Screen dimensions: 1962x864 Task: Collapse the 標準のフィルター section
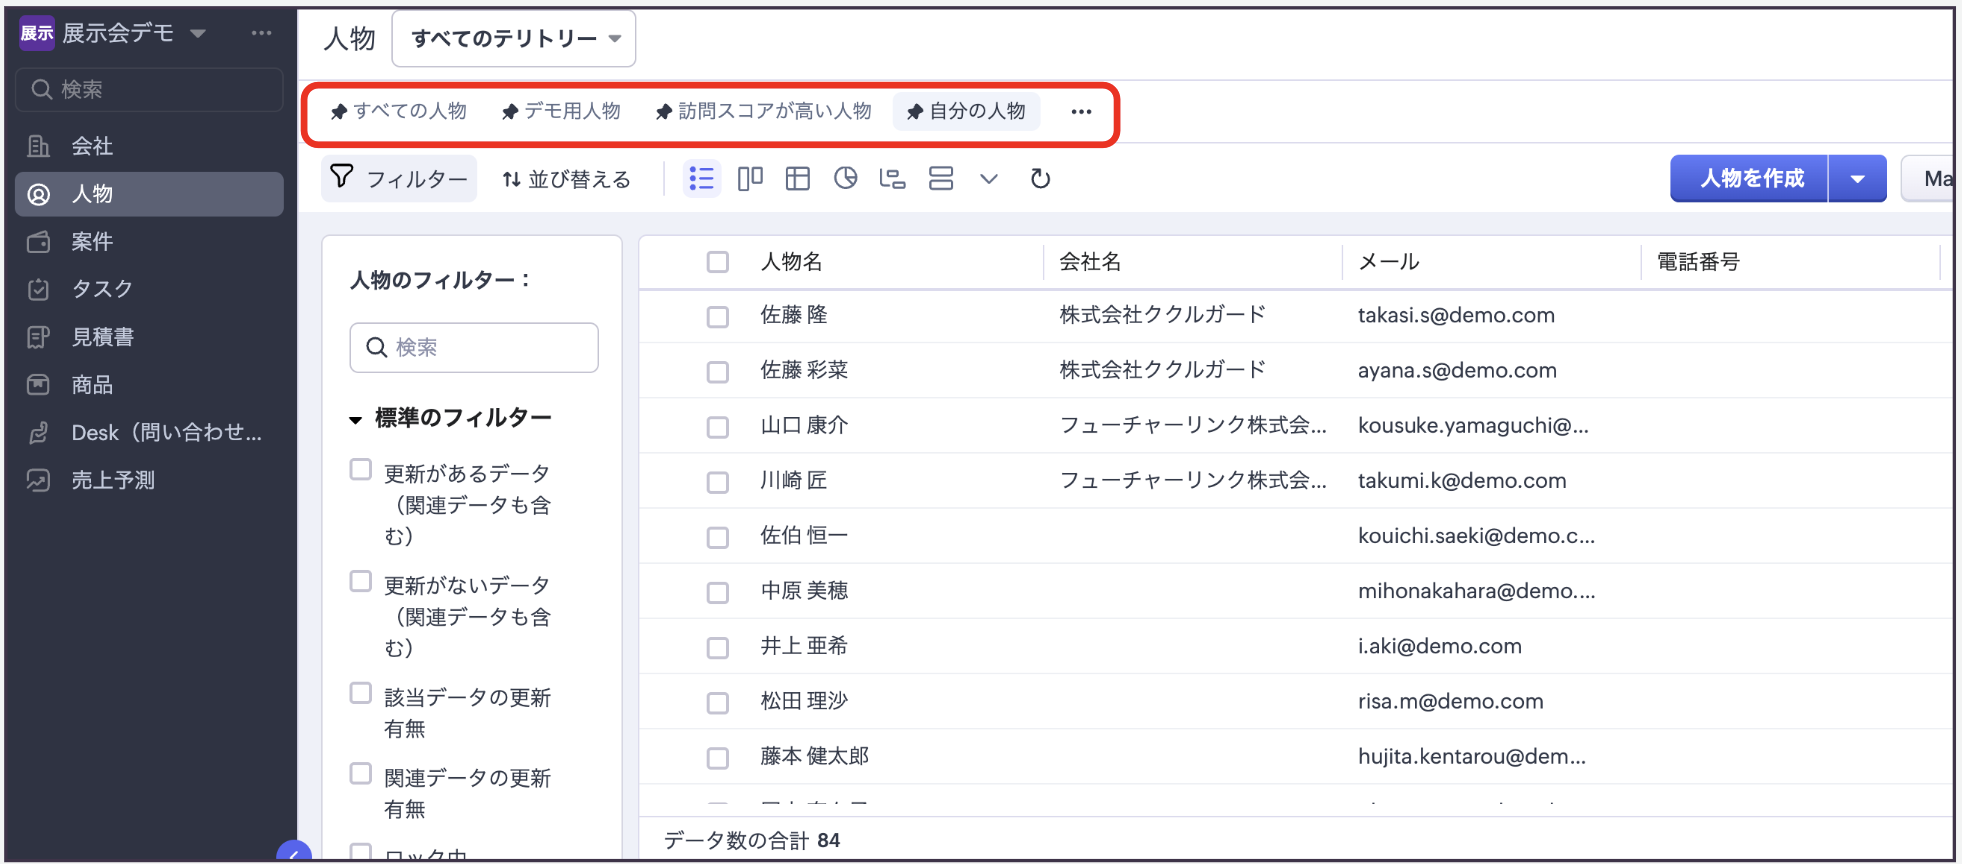click(x=355, y=419)
